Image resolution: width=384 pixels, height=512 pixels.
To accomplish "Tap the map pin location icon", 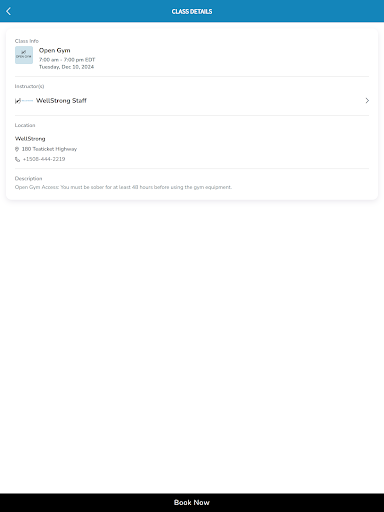I will point(17,149).
